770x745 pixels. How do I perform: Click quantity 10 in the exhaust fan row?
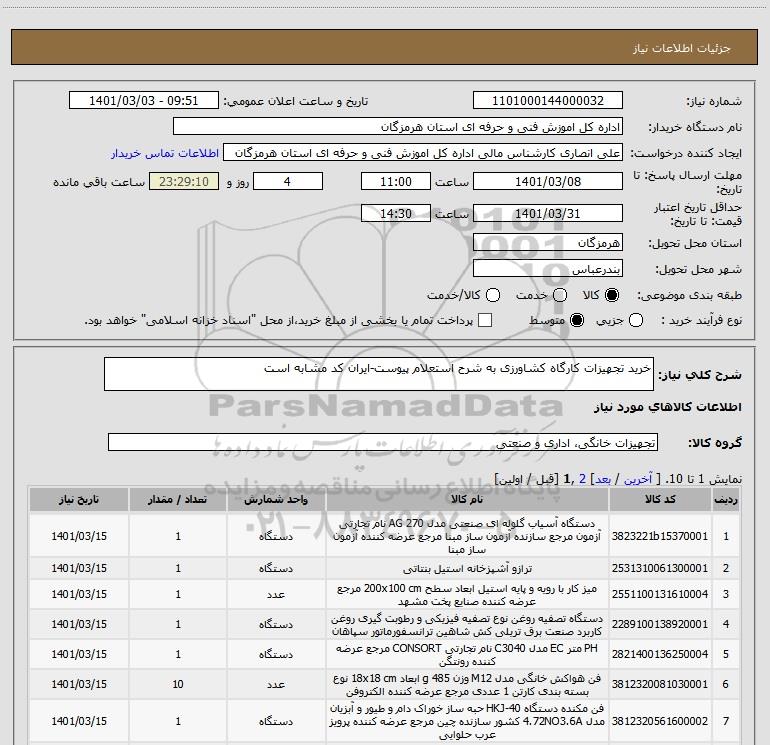point(178,684)
